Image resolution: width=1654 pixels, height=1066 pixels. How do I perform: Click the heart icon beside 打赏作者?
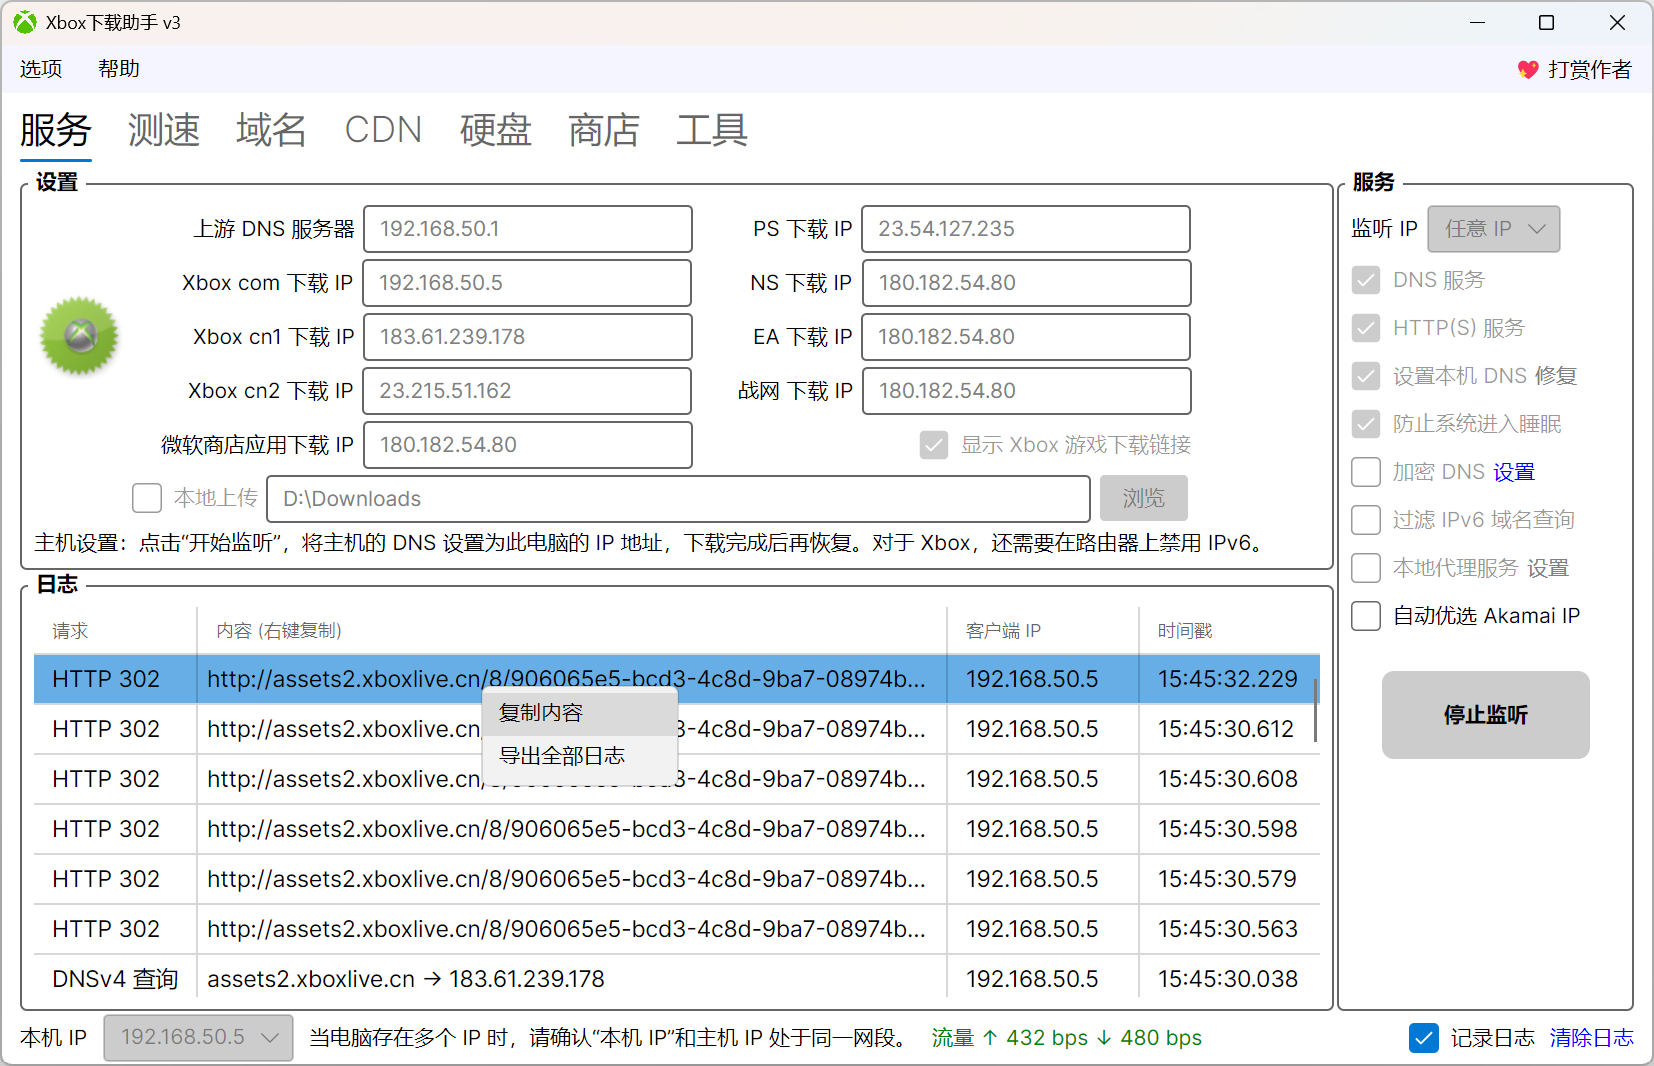point(1527,69)
